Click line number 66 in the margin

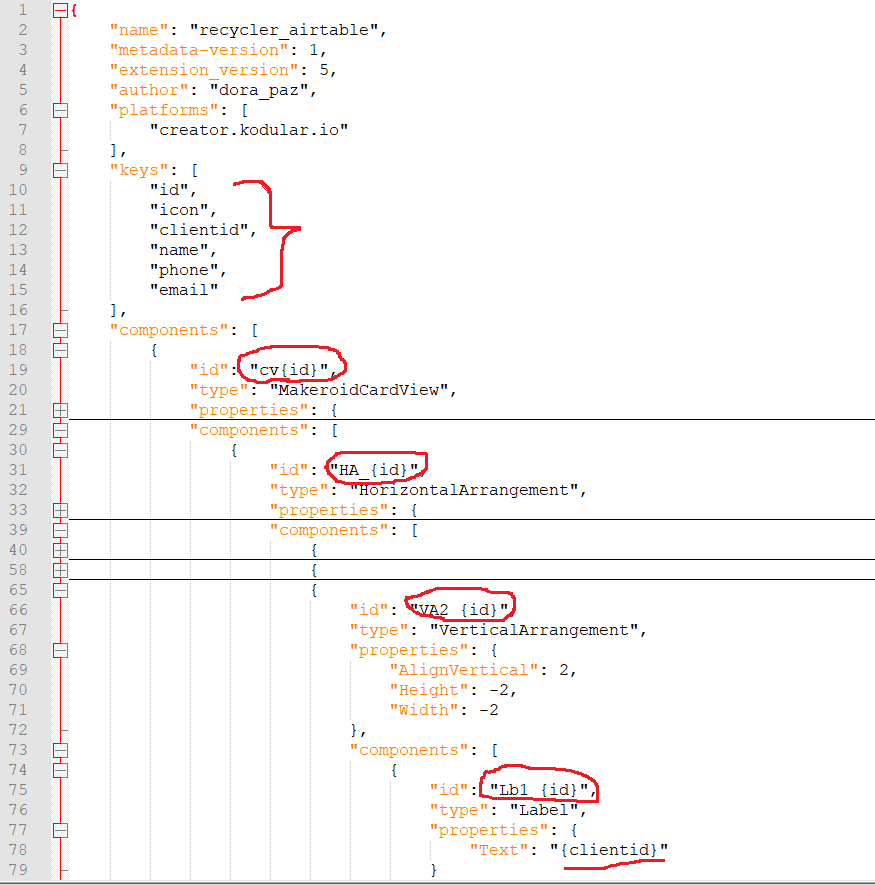[18, 610]
